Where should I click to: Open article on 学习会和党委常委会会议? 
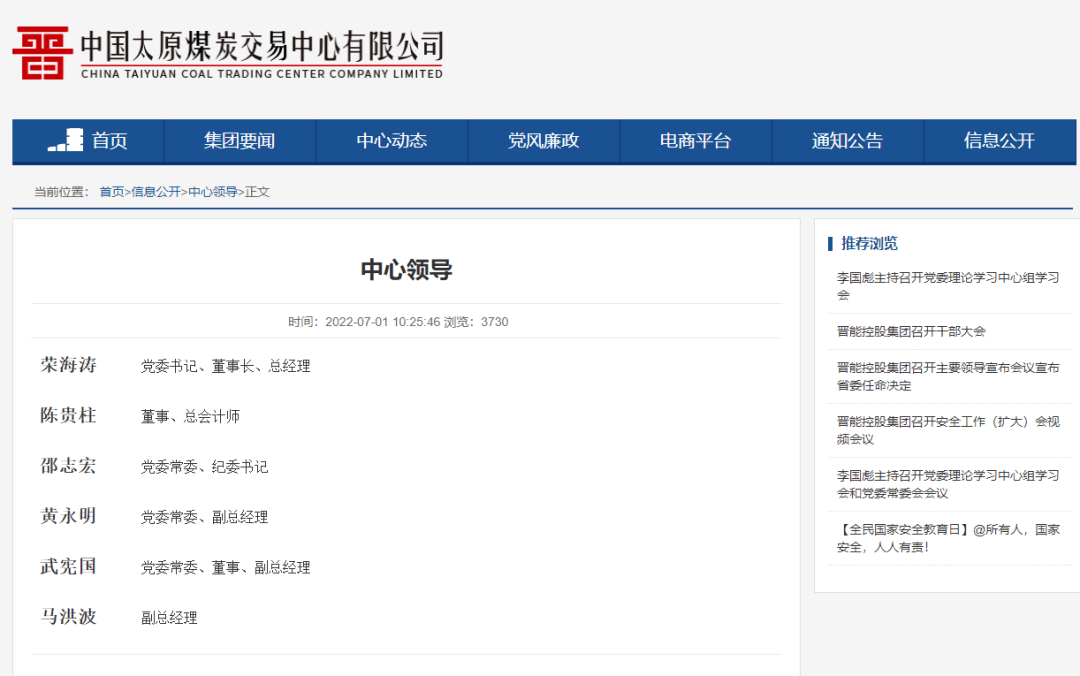coord(947,484)
